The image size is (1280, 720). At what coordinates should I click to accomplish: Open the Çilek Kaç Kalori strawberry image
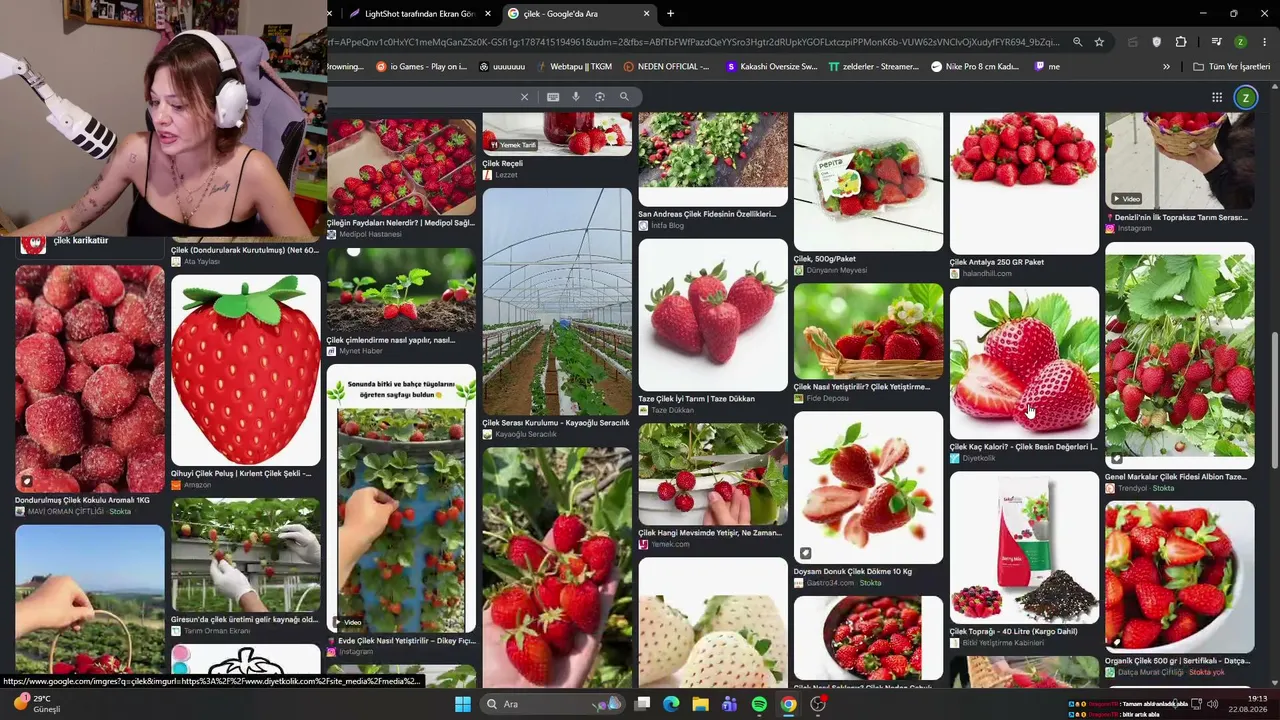click(x=1024, y=363)
